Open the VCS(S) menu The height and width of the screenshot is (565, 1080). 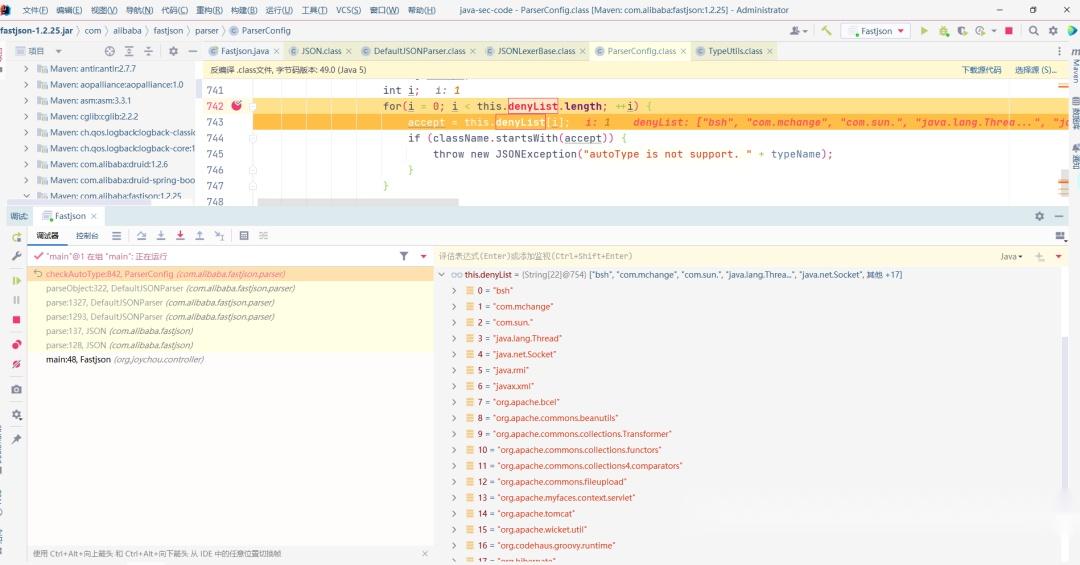[x=349, y=10]
